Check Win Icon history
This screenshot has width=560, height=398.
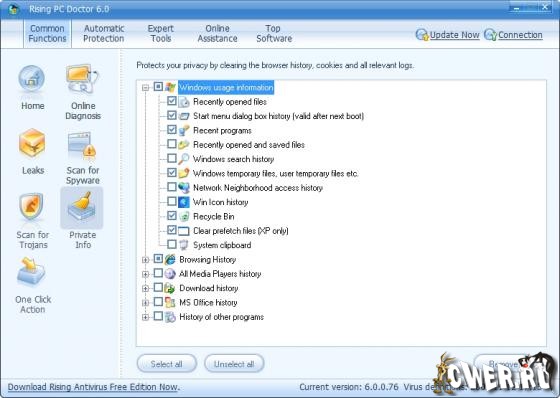click(x=172, y=201)
